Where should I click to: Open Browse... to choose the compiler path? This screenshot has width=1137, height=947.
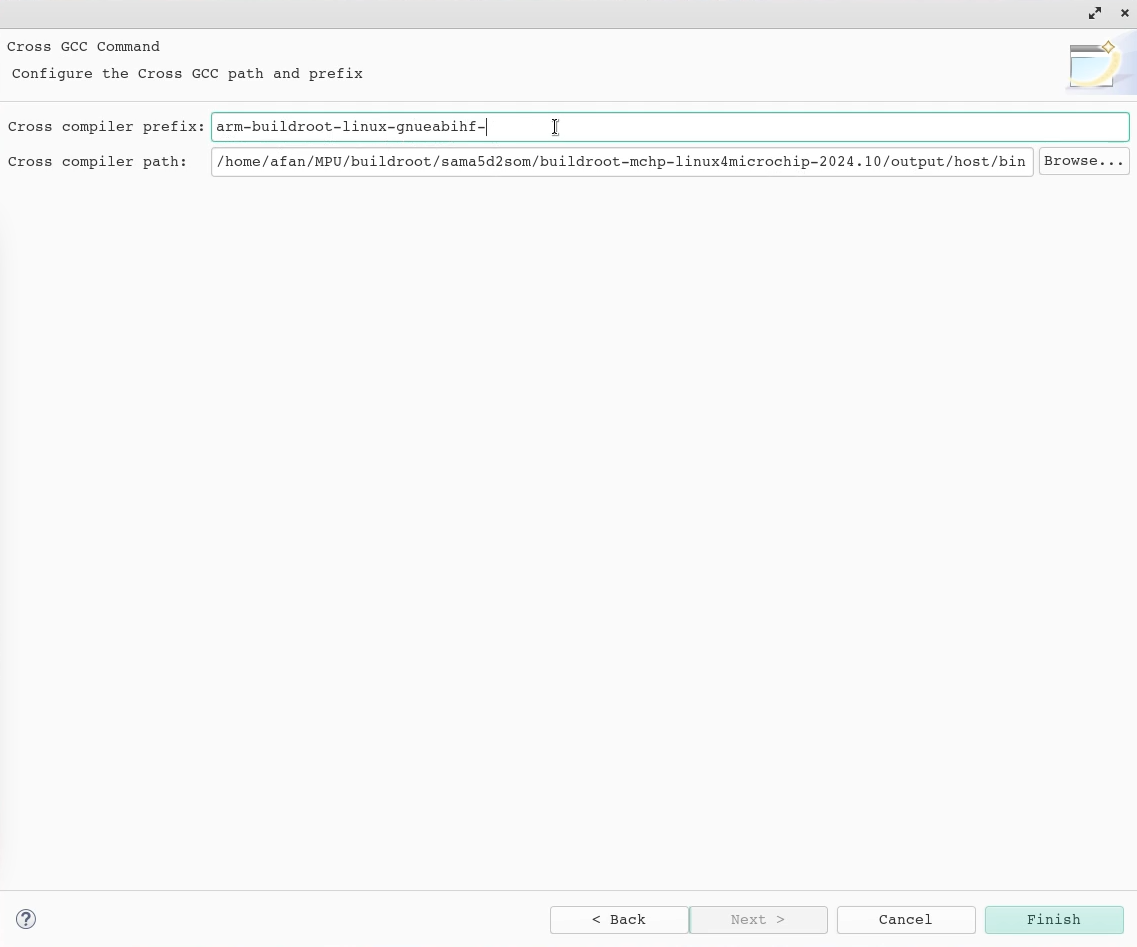pyautogui.click(x=1084, y=160)
